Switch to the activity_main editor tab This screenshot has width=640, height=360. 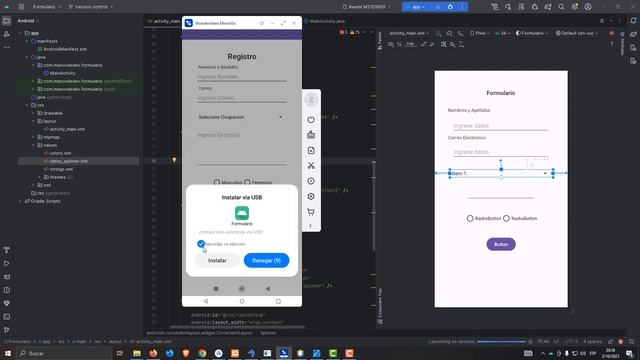click(x=164, y=21)
